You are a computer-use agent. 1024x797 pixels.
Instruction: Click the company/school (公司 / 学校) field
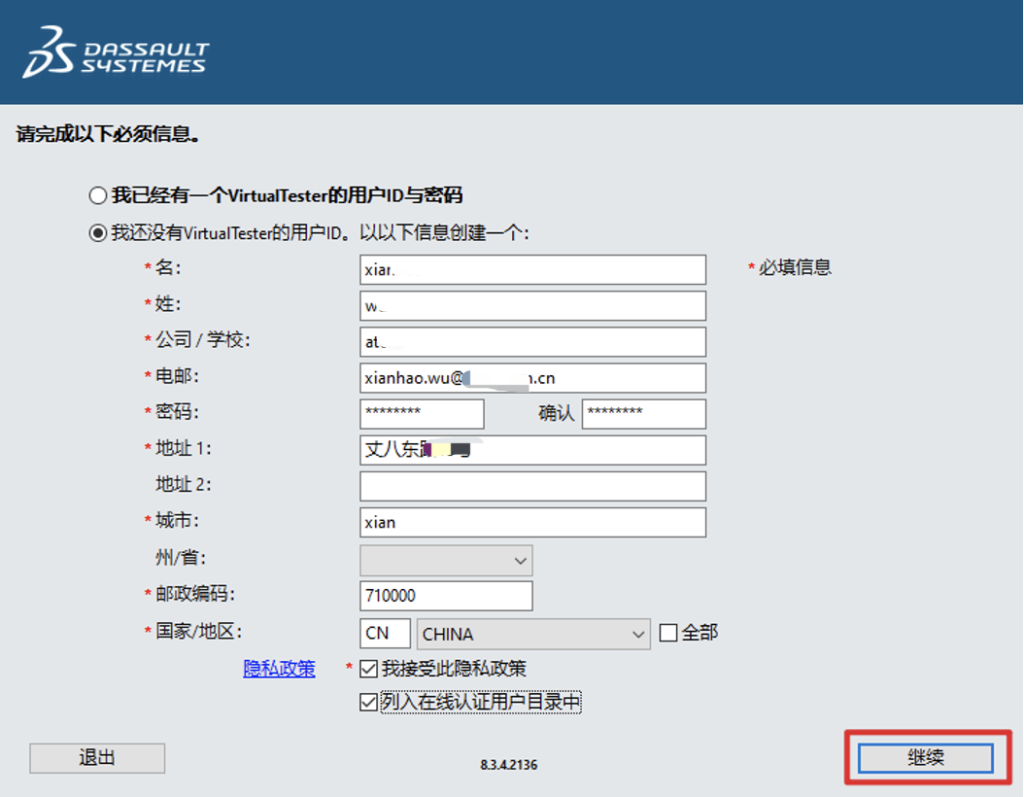[532, 341]
